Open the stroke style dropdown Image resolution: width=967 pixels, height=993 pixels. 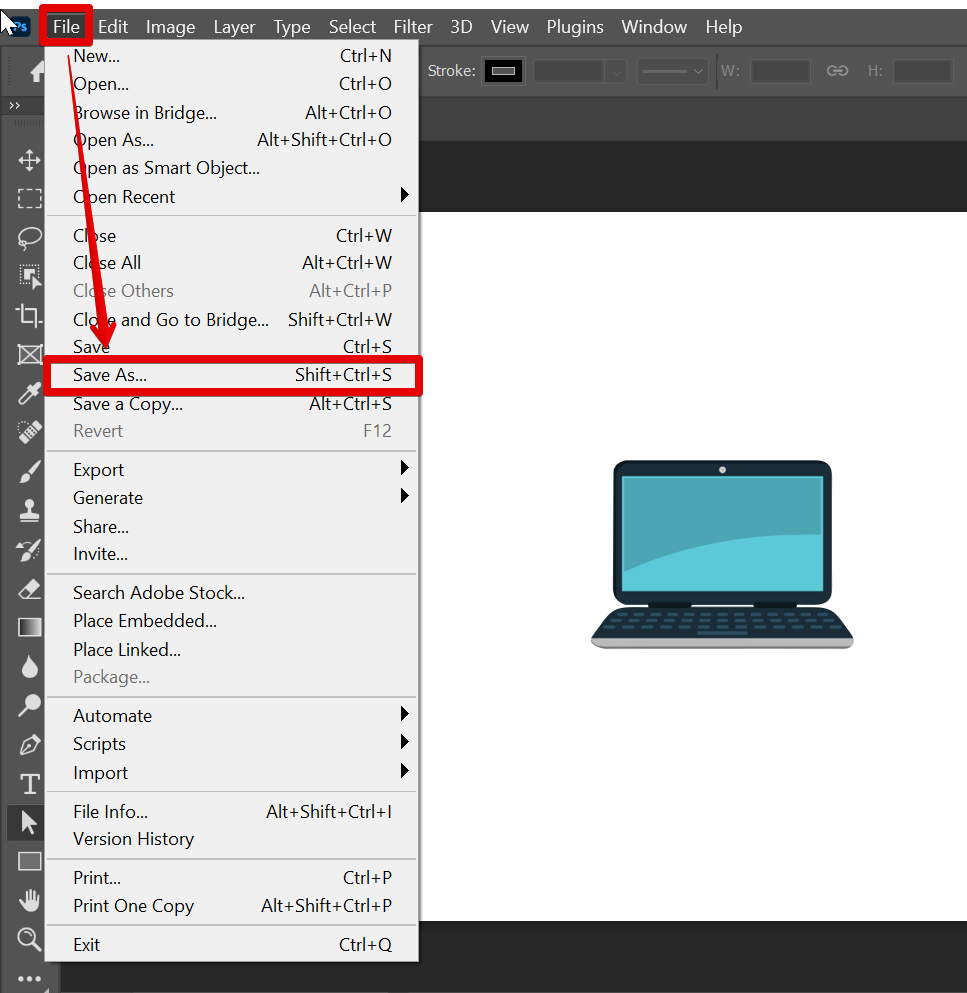(673, 71)
